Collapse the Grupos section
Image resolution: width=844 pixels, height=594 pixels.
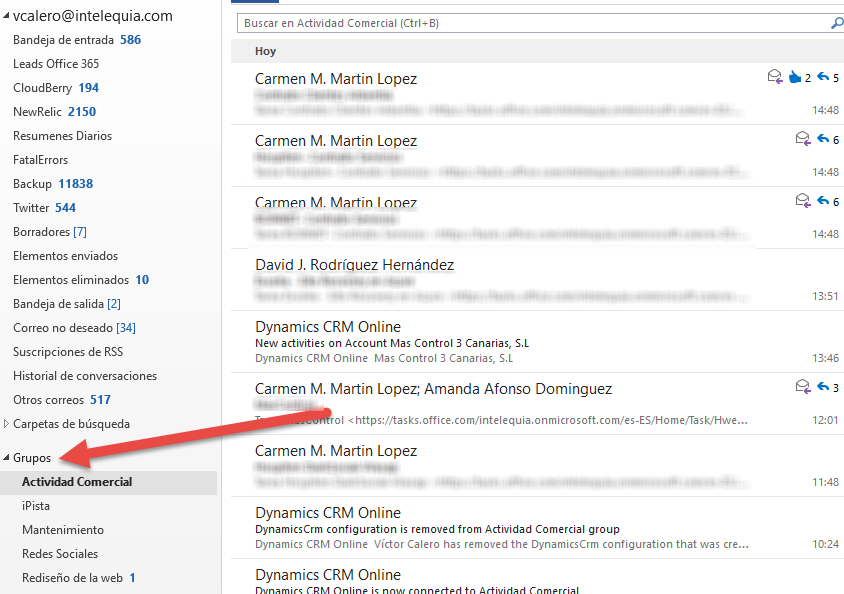pyautogui.click(x=8, y=458)
